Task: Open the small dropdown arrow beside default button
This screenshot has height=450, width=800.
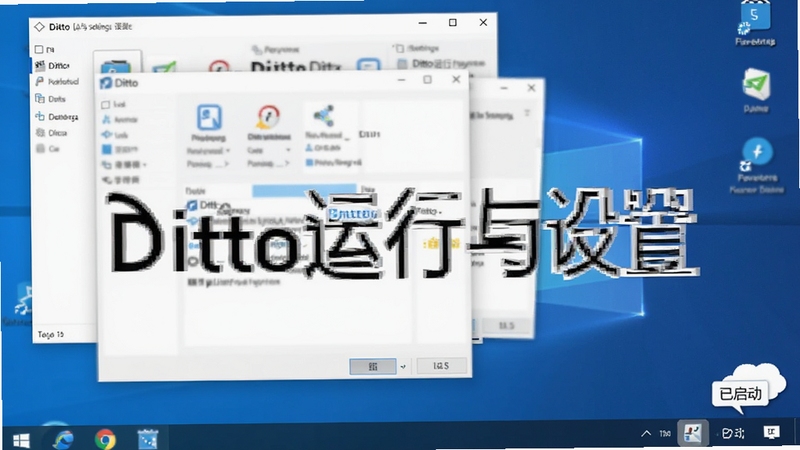Action: pyautogui.click(x=403, y=366)
